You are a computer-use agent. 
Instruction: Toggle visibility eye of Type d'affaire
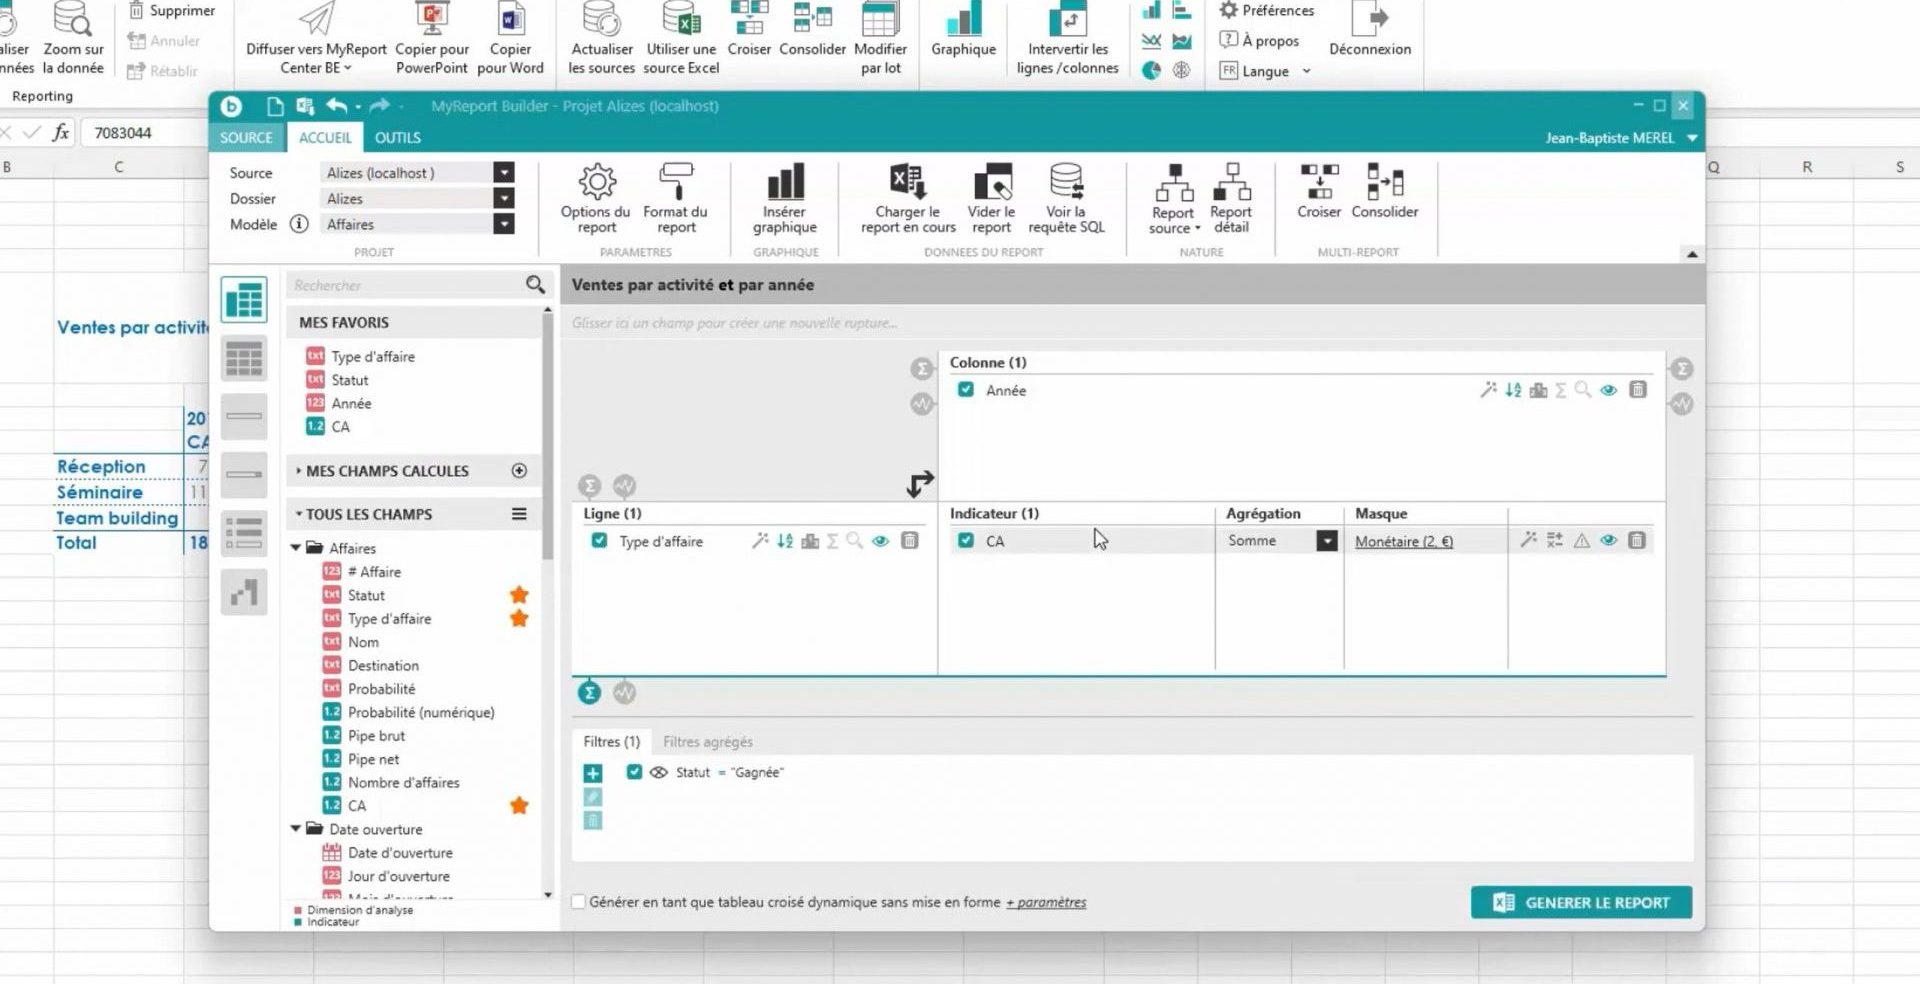click(880, 541)
